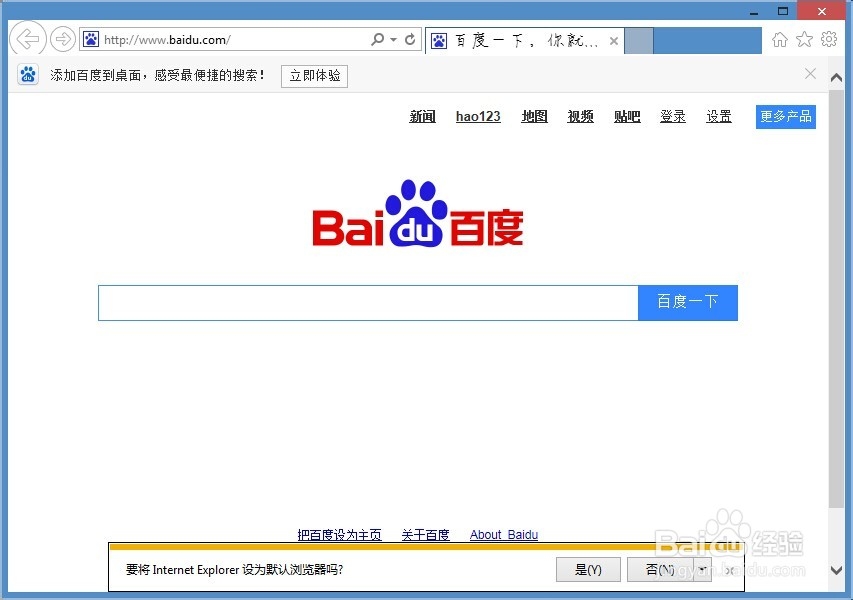Open the hao123 link
This screenshot has height=600, width=853.
[478, 116]
